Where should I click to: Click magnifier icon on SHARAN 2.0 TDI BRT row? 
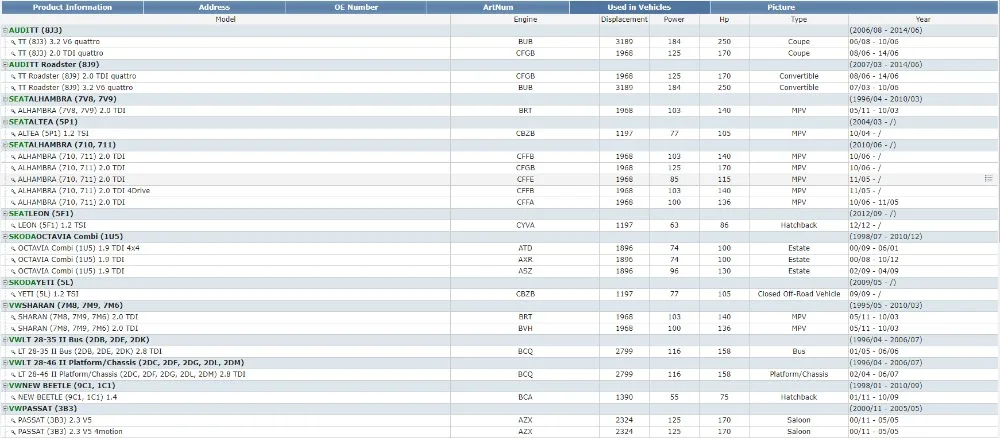tap(13, 317)
